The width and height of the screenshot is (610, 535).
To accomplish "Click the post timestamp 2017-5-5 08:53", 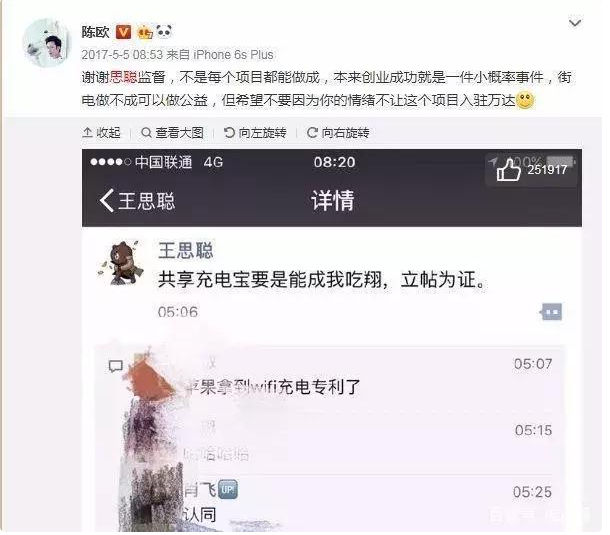I will click(122, 55).
